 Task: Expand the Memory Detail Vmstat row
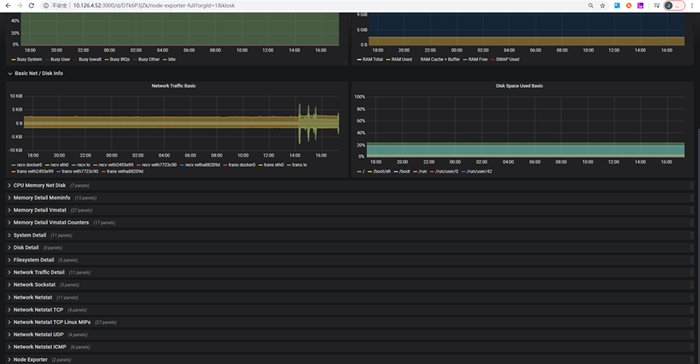pyautogui.click(x=349, y=210)
